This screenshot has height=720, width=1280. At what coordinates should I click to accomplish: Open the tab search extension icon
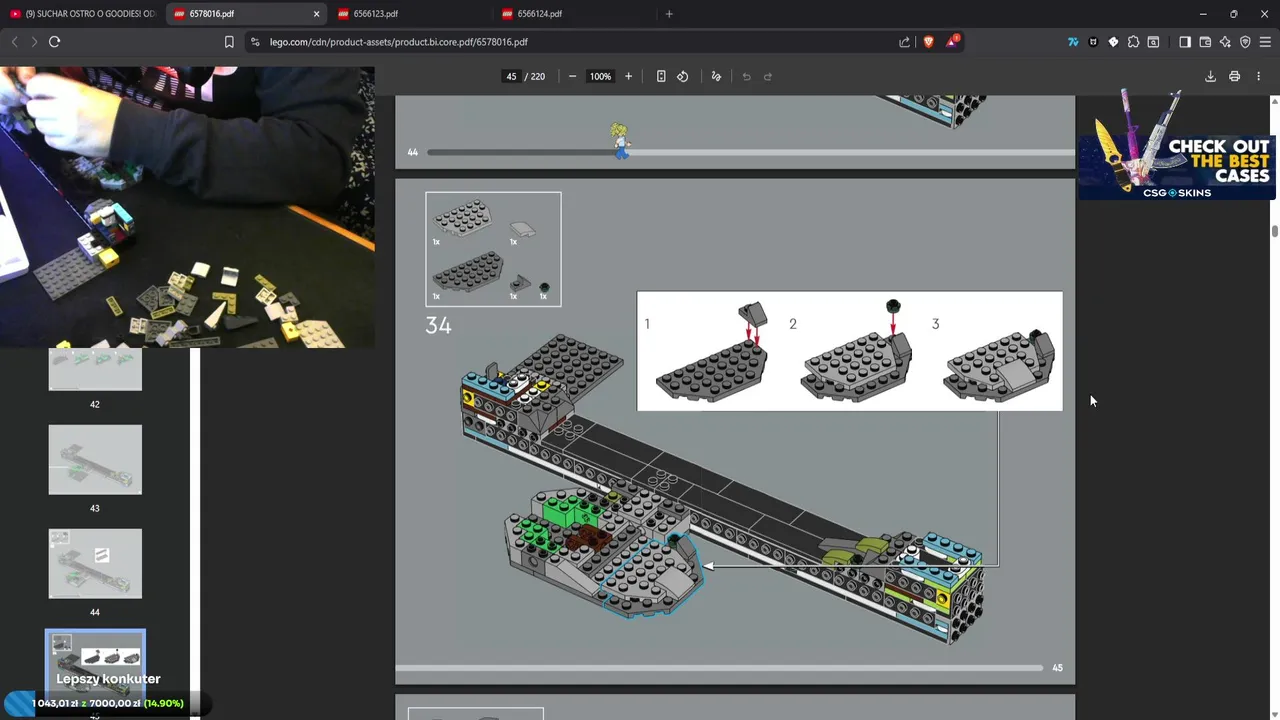pos(1153,42)
